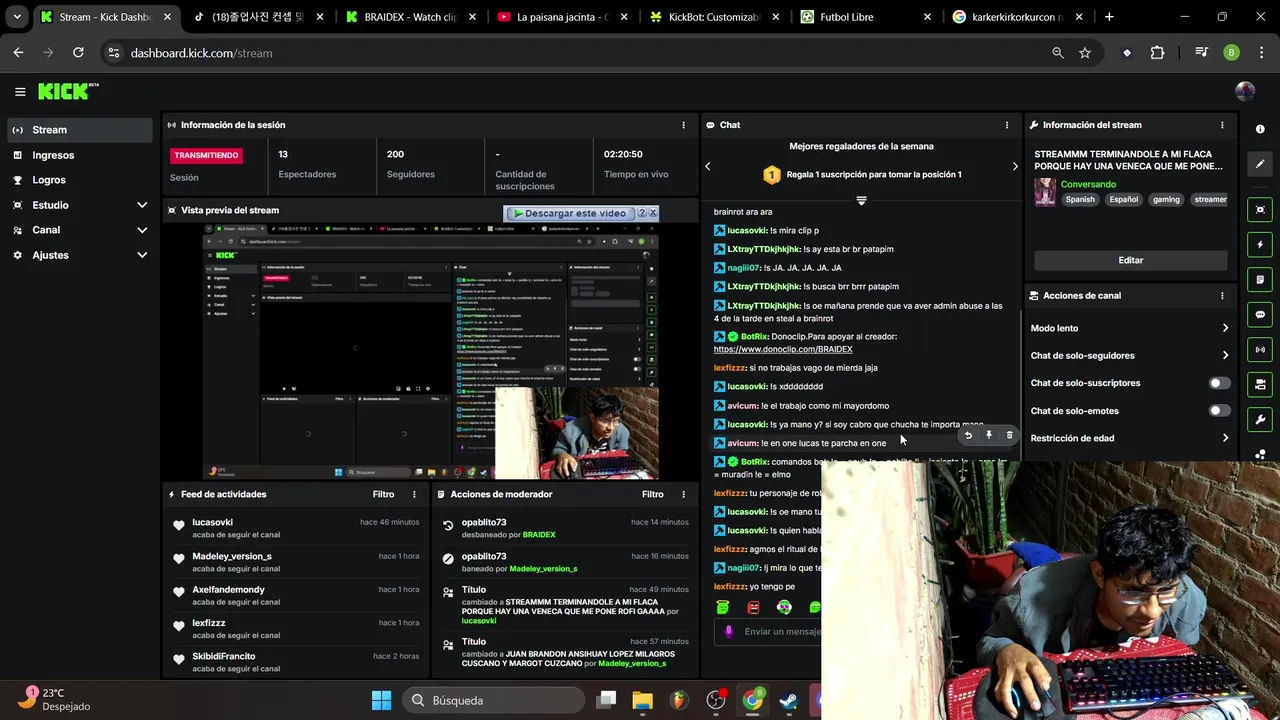This screenshot has width=1280, height=720.
Task: Pick the green halo emote
Action: (722, 607)
